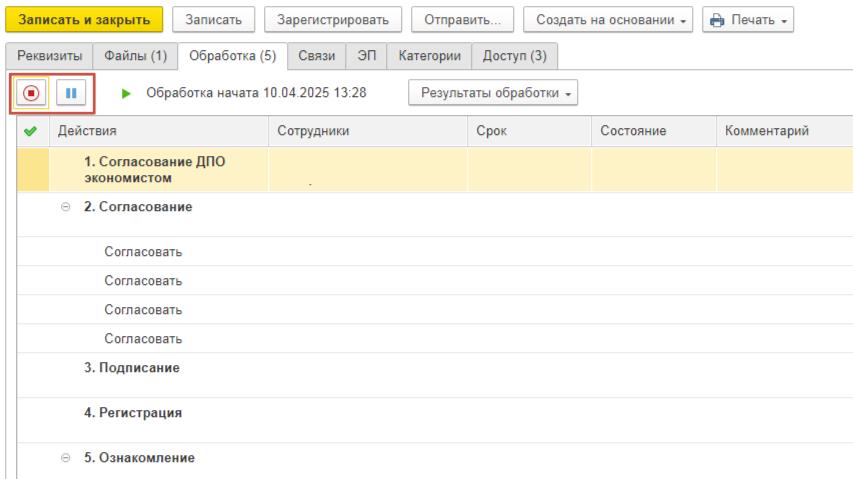The height and width of the screenshot is (479, 853).
Task: Click the green play triangle icon
Action: pos(126,94)
